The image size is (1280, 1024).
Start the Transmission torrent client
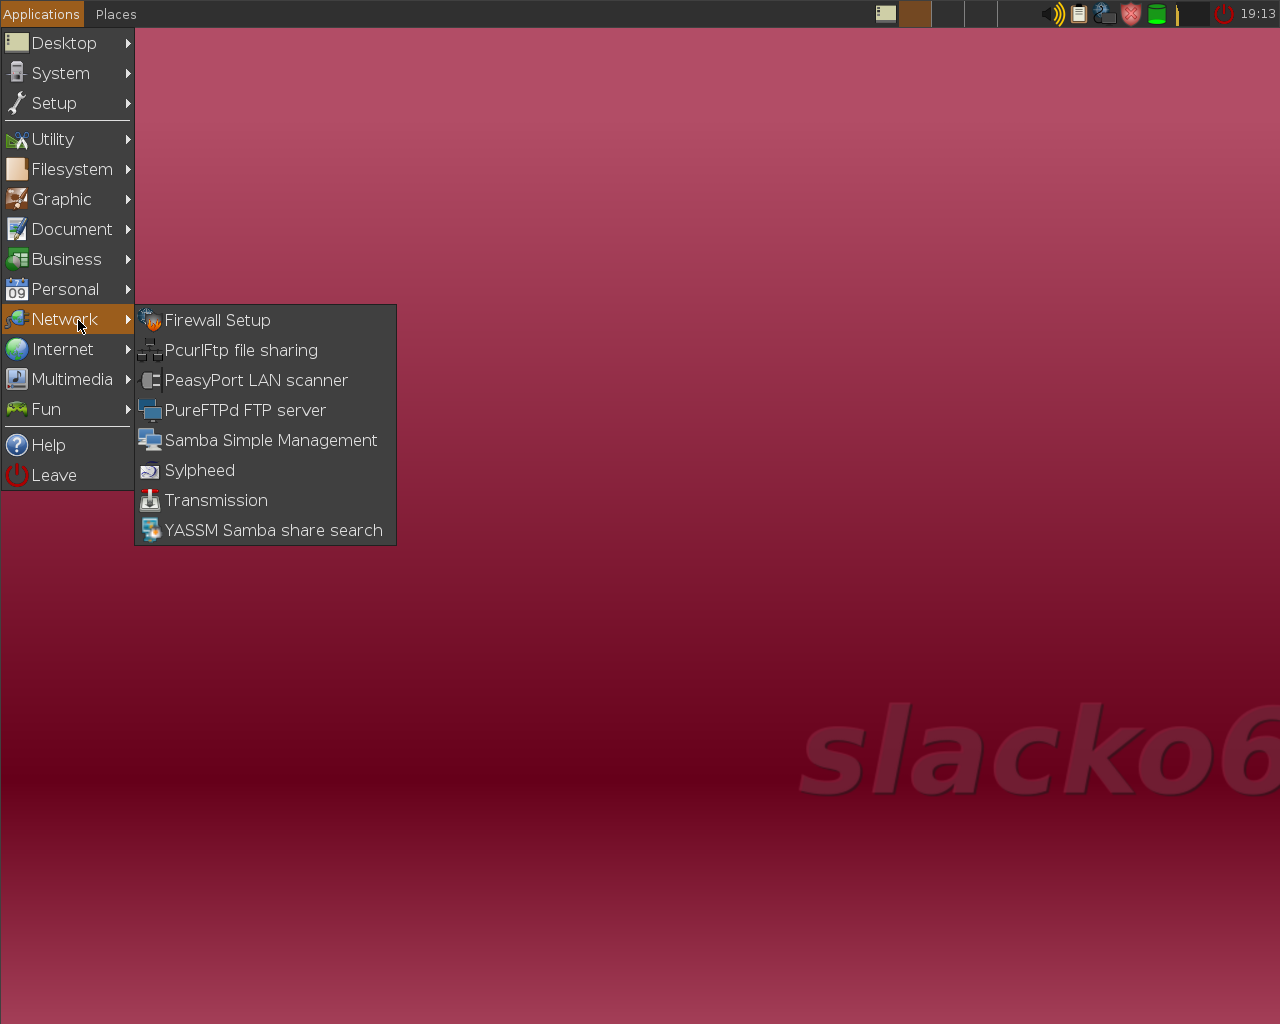point(266,500)
